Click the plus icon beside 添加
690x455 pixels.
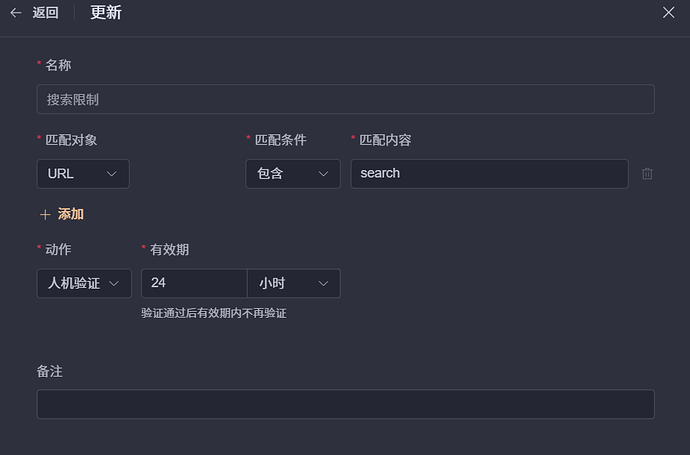45,215
